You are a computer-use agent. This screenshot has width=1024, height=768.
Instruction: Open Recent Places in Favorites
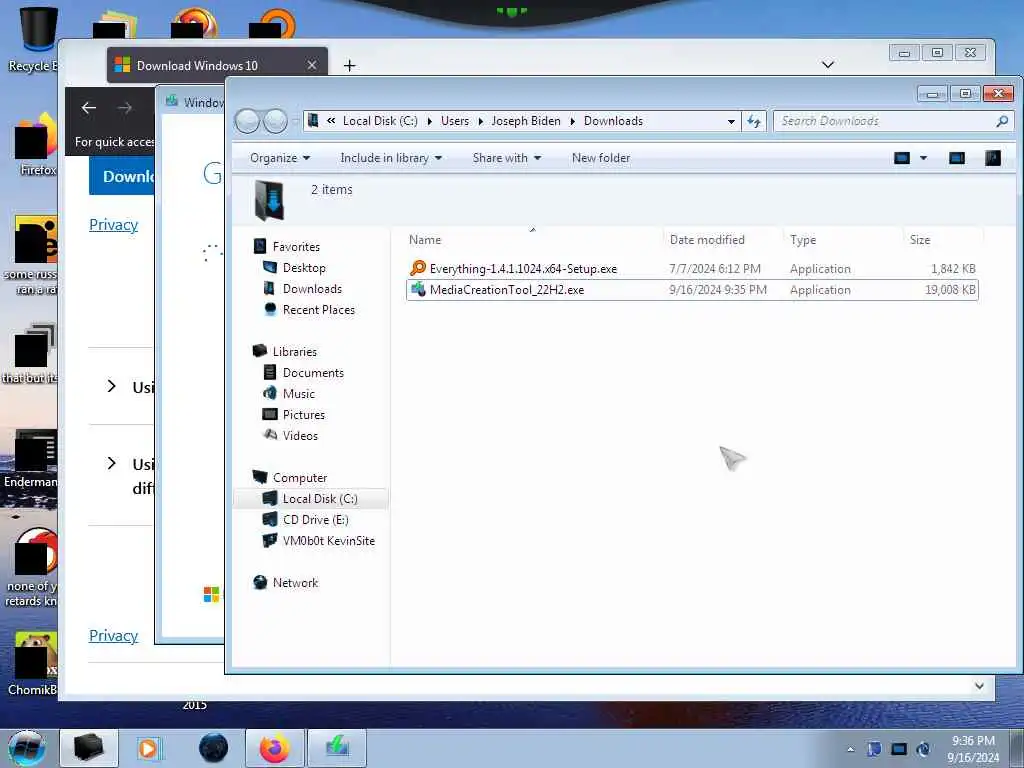click(x=318, y=310)
